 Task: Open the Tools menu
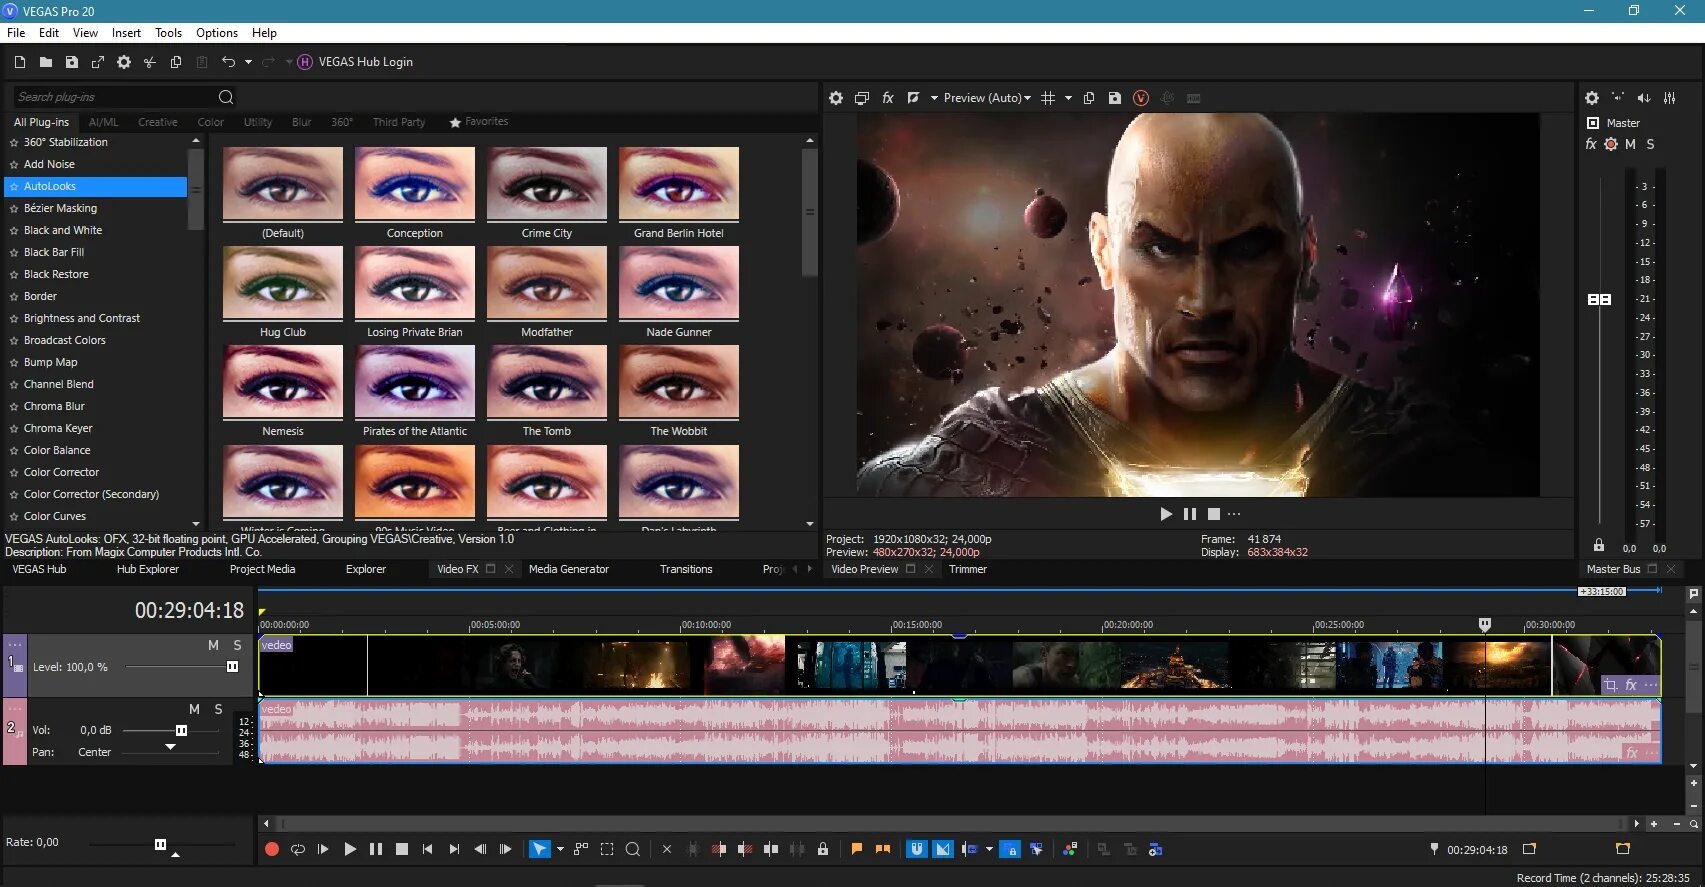coord(168,33)
